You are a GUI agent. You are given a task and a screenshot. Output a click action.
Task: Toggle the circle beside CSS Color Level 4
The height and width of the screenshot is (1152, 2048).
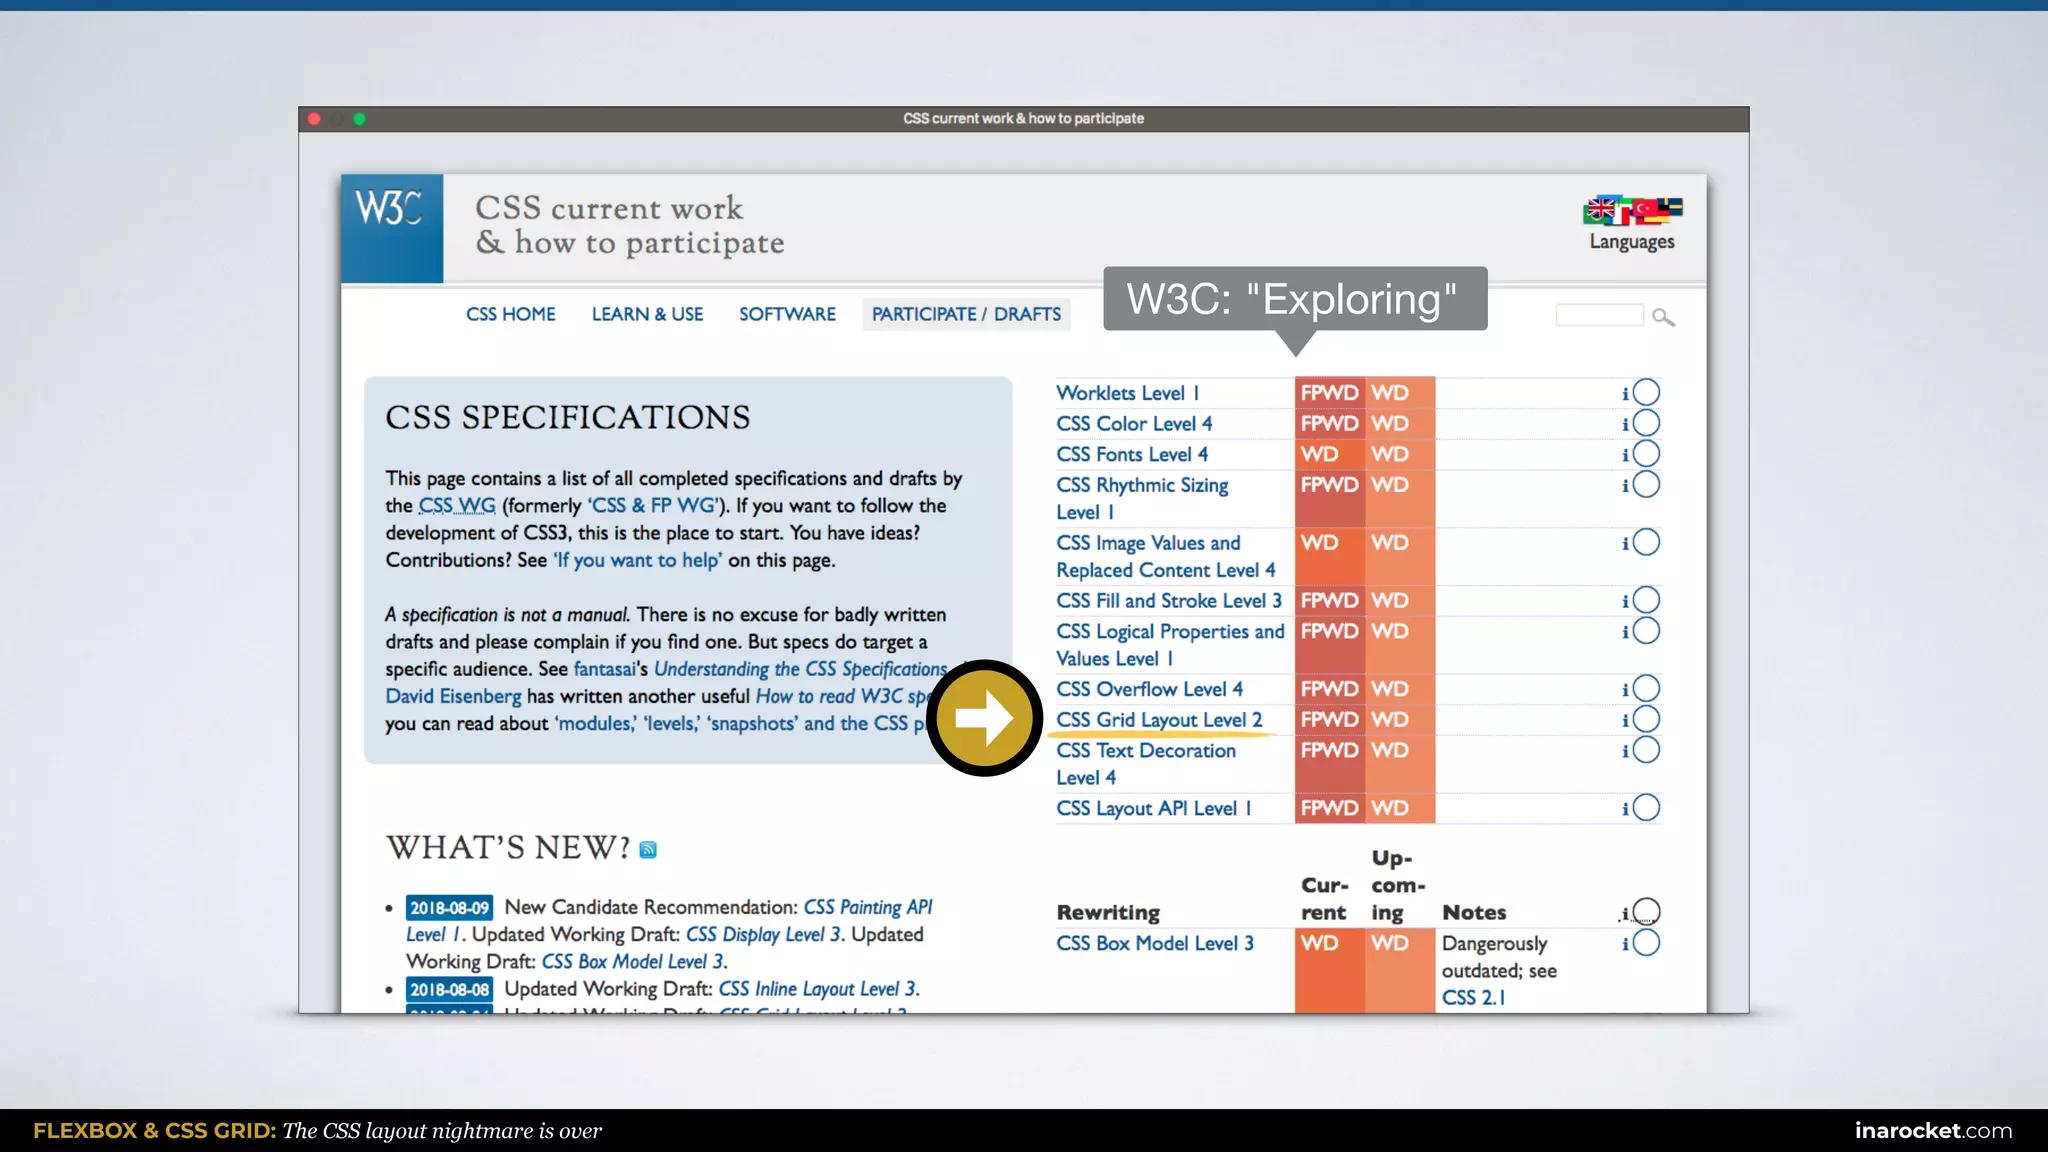point(1646,423)
